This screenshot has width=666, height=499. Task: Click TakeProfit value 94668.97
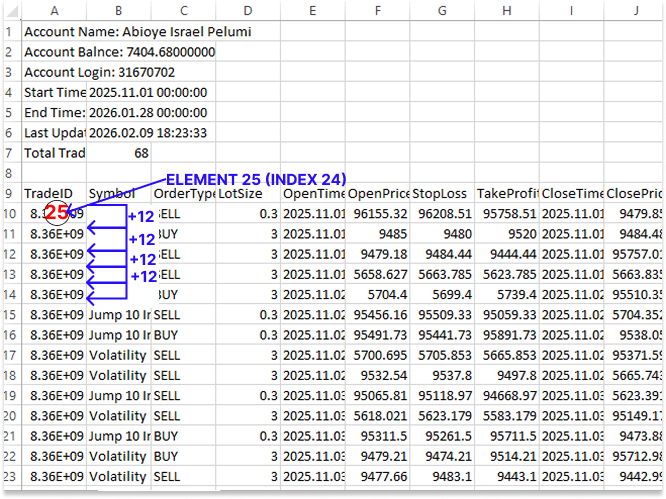click(x=507, y=395)
